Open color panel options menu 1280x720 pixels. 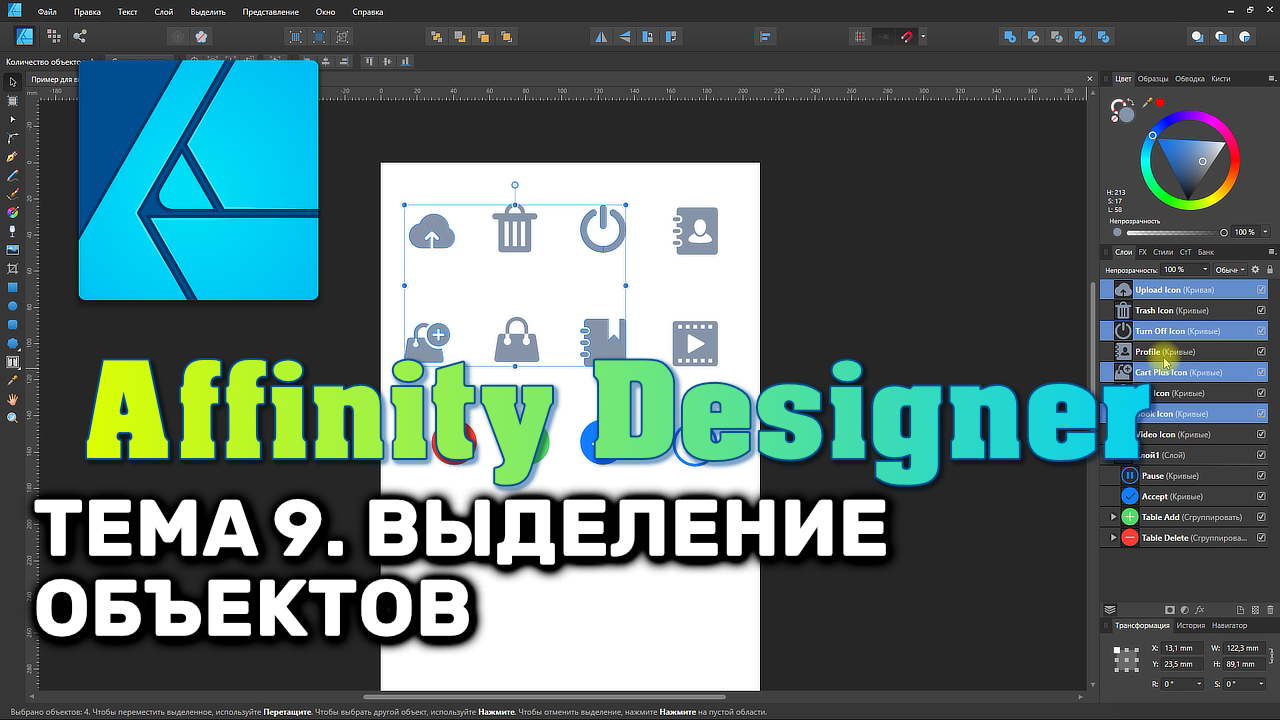(x=1270, y=78)
